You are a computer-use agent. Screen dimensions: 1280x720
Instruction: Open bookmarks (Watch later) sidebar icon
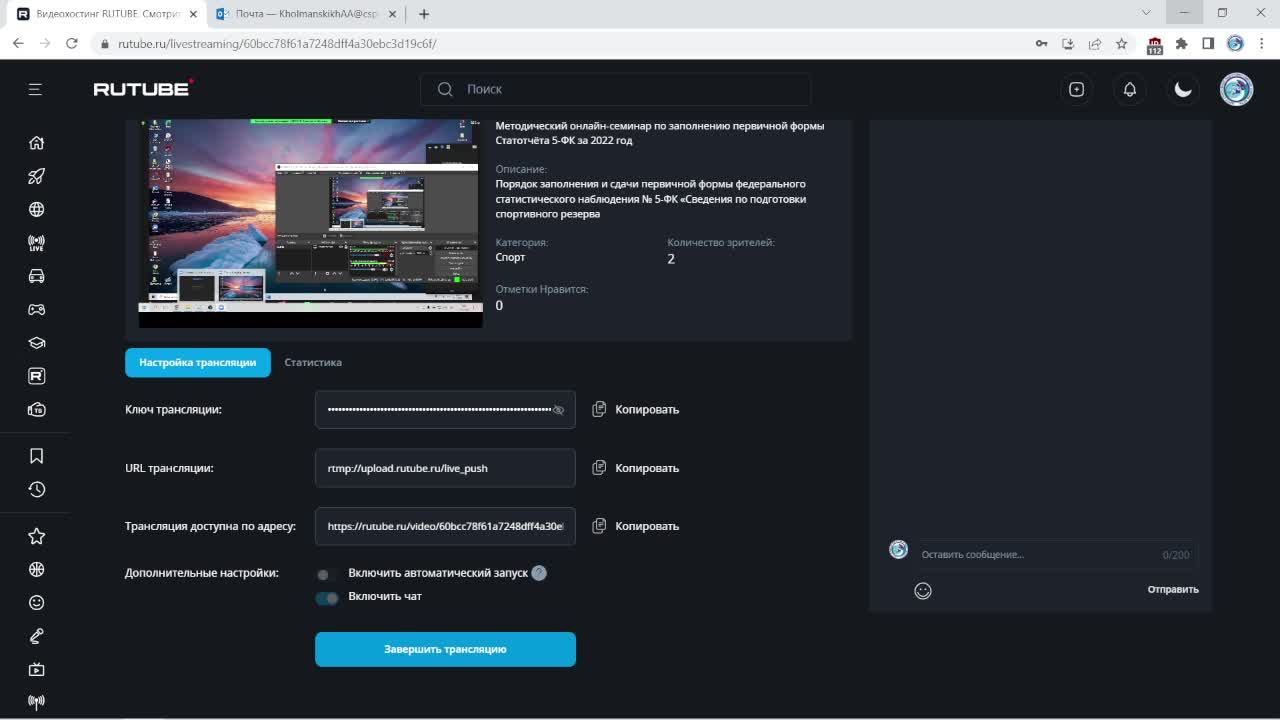click(37, 456)
